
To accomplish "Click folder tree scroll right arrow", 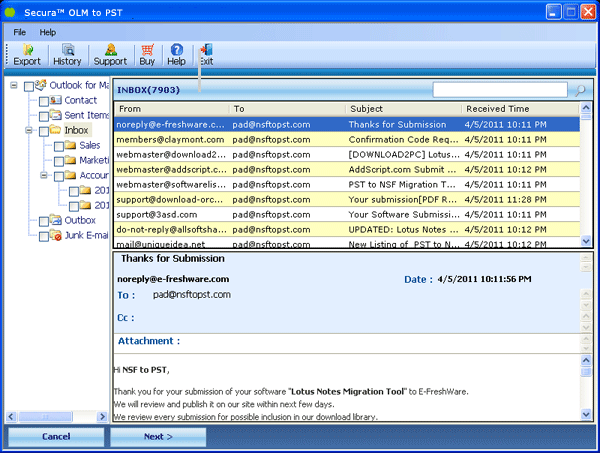I will tap(102, 416).
